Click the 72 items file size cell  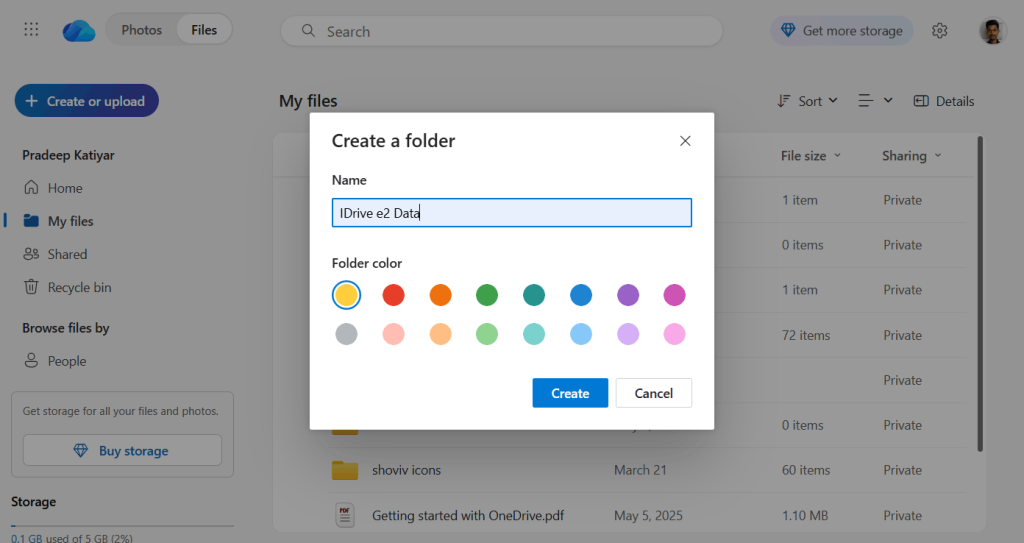point(806,335)
